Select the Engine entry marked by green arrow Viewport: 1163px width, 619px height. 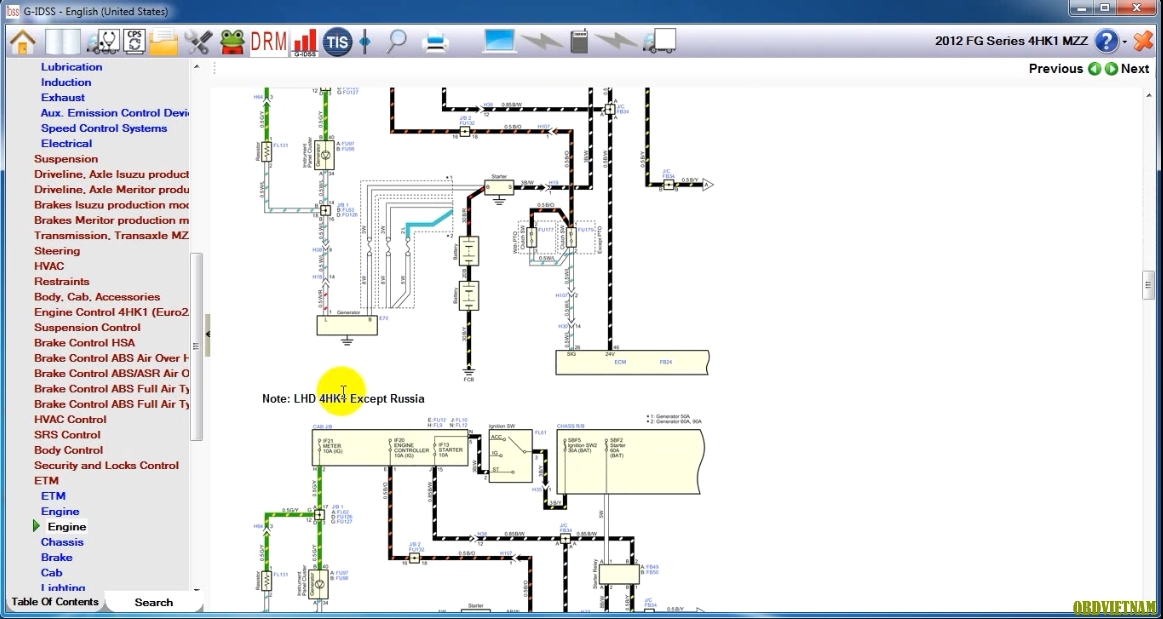[x=67, y=526]
